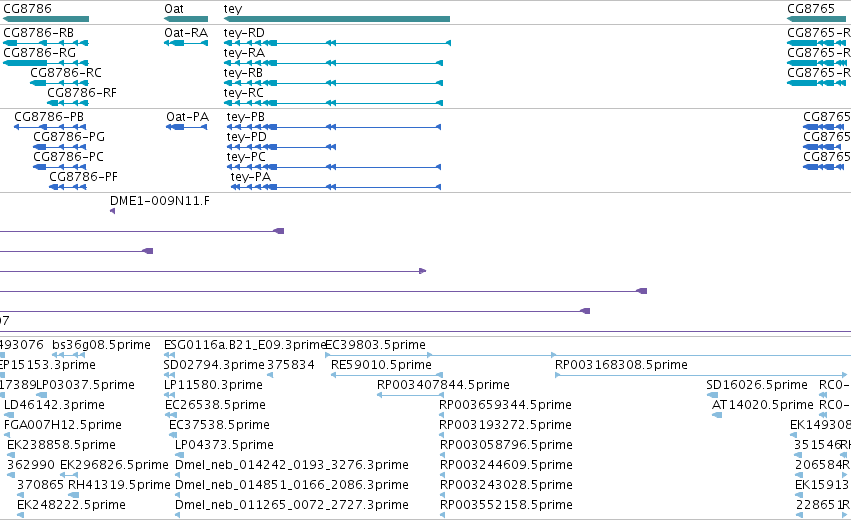The height and width of the screenshot is (520, 851).
Task: Click the Dmel_neb_014242_0193_3276.3prime label
Action: 292,465
